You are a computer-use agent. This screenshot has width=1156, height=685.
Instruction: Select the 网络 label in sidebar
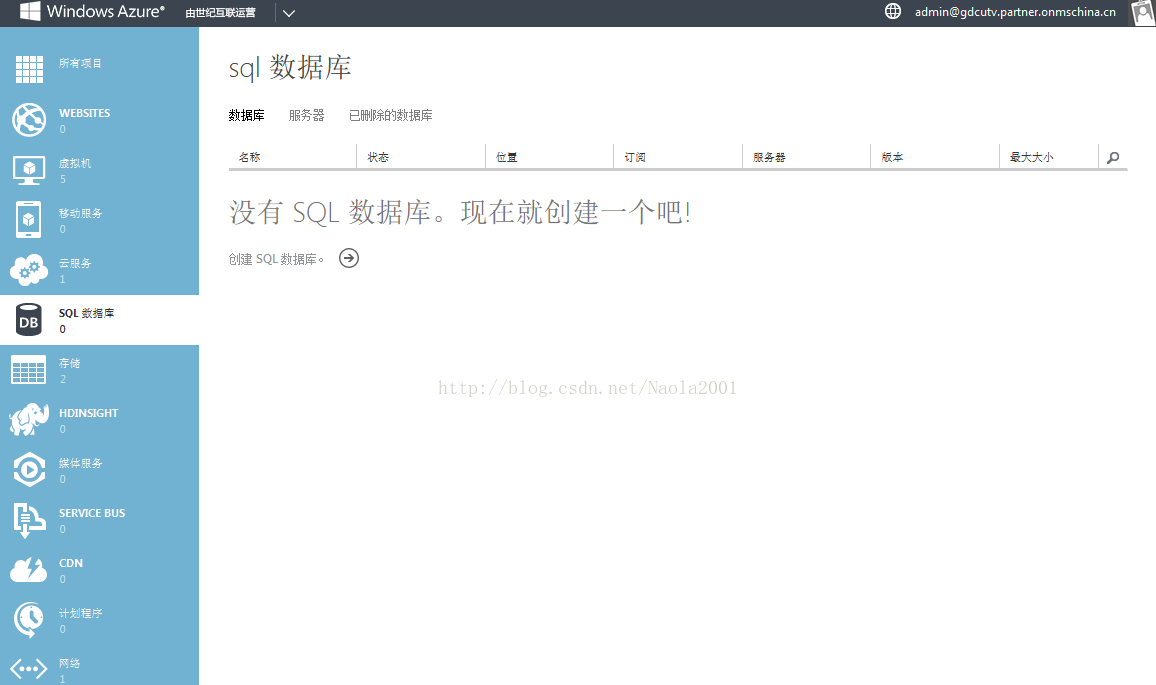70,663
